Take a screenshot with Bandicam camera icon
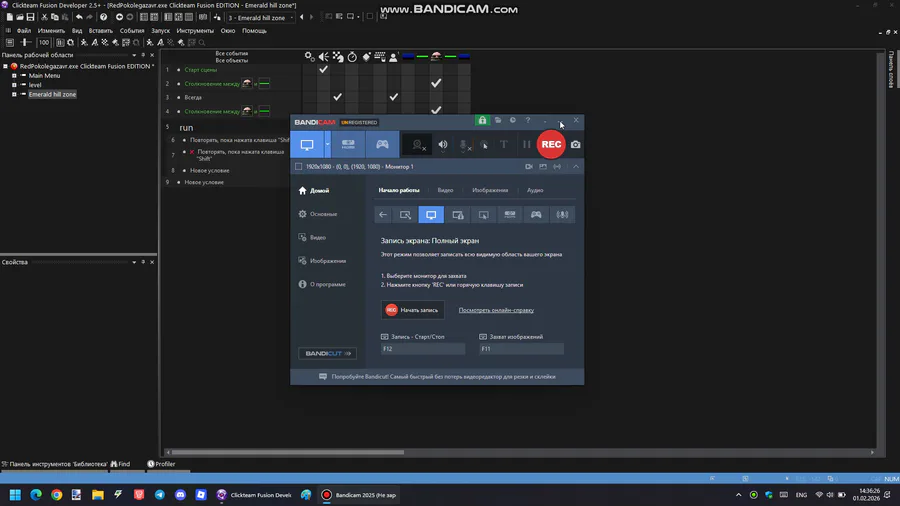Image resolution: width=900 pixels, height=506 pixels. tap(576, 145)
